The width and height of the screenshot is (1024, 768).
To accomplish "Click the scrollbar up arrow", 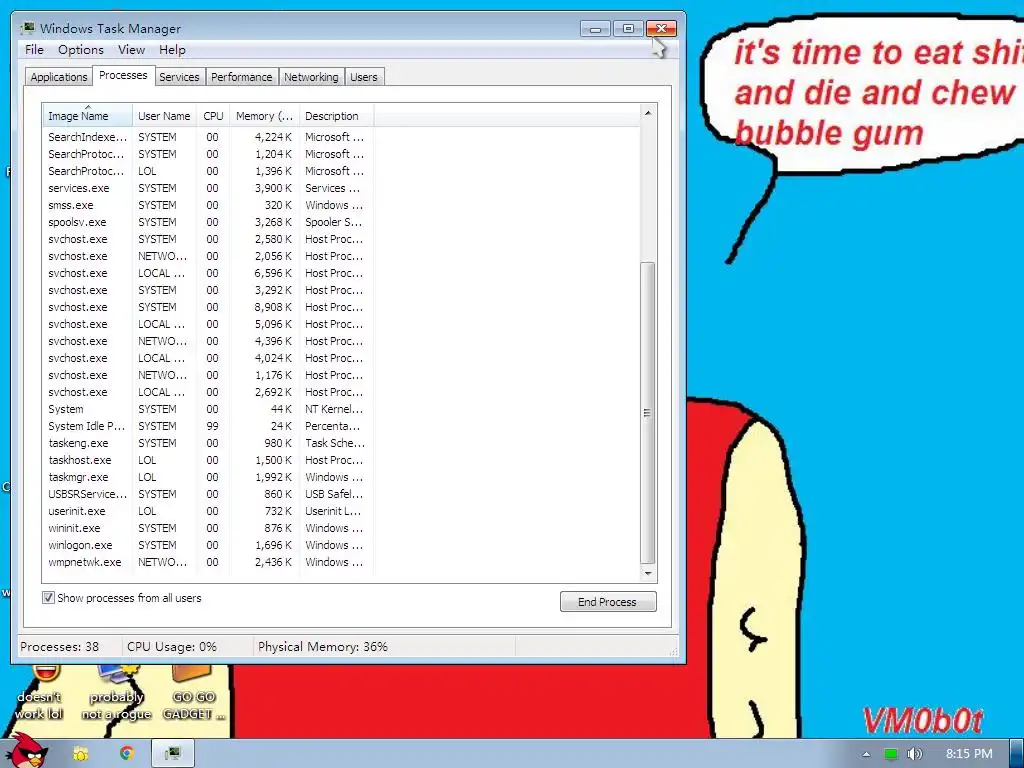I will (x=647, y=113).
